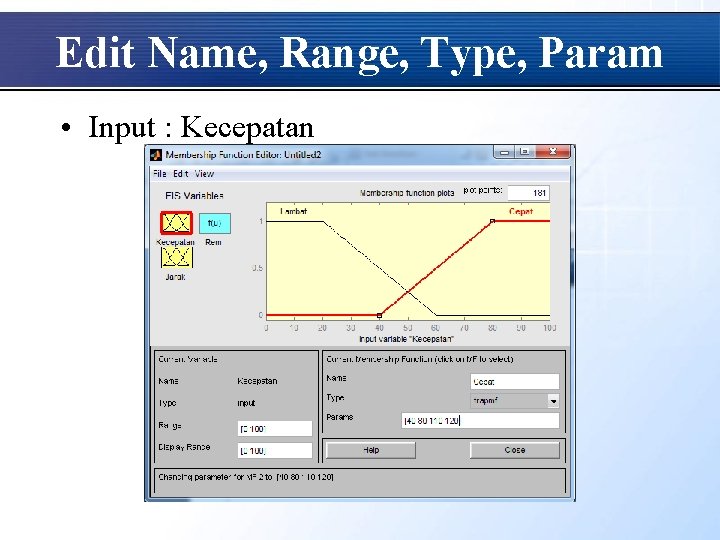Click the Type value 'input' text

coord(246,403)
